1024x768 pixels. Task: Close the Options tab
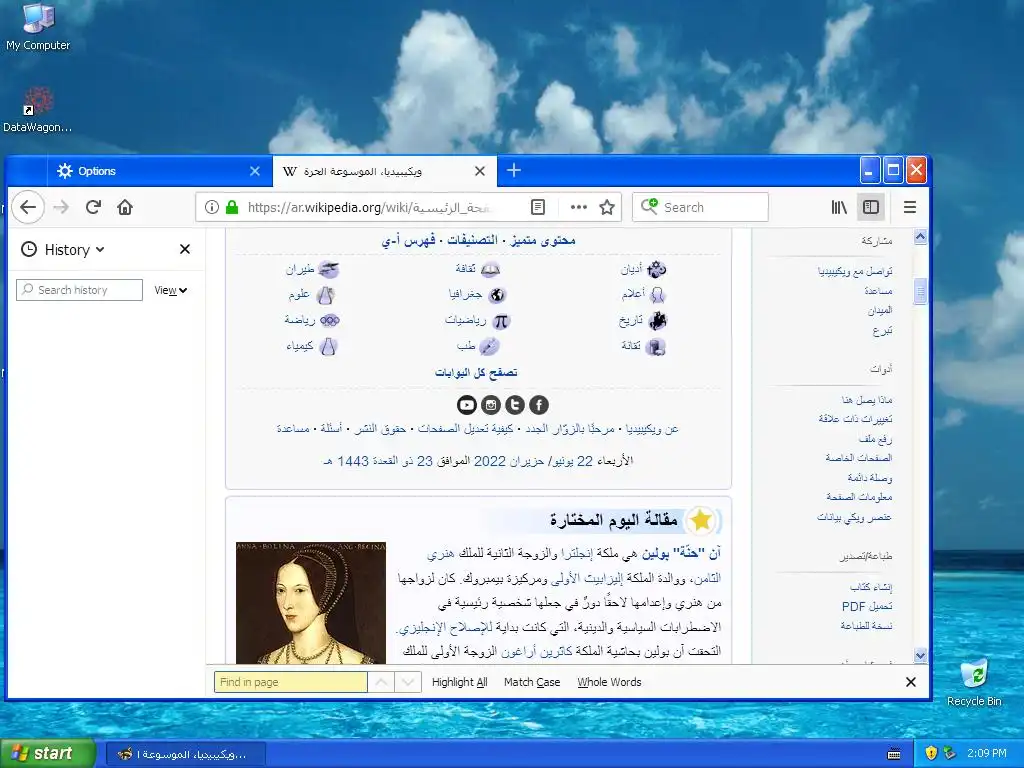255,171
